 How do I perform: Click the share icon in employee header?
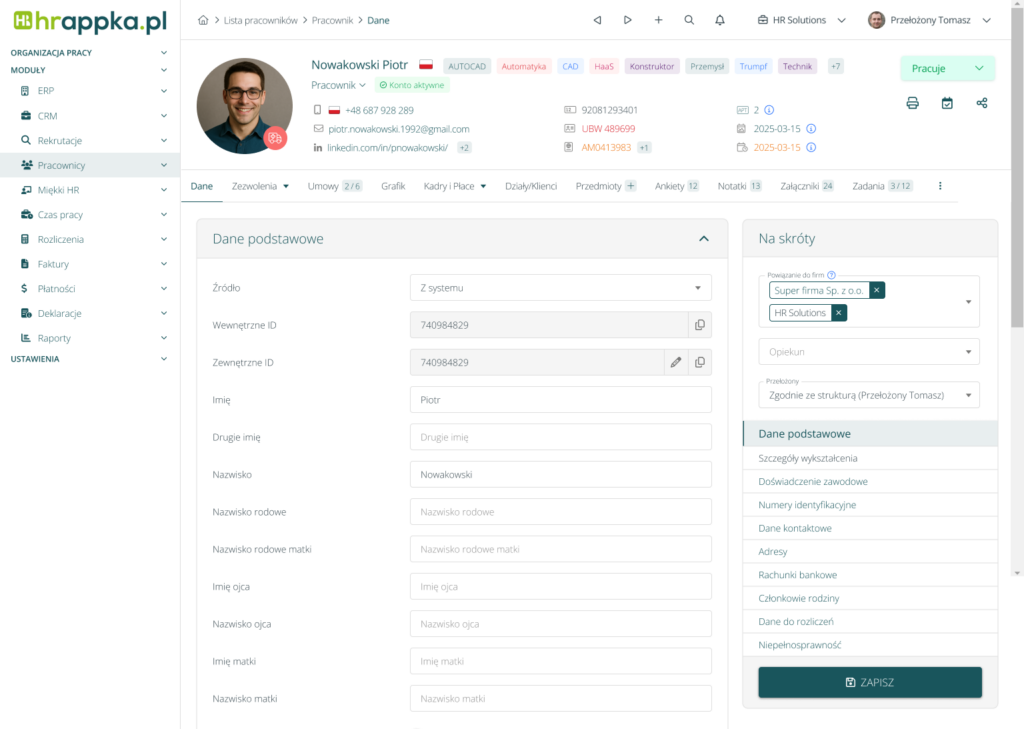point(981,103)
